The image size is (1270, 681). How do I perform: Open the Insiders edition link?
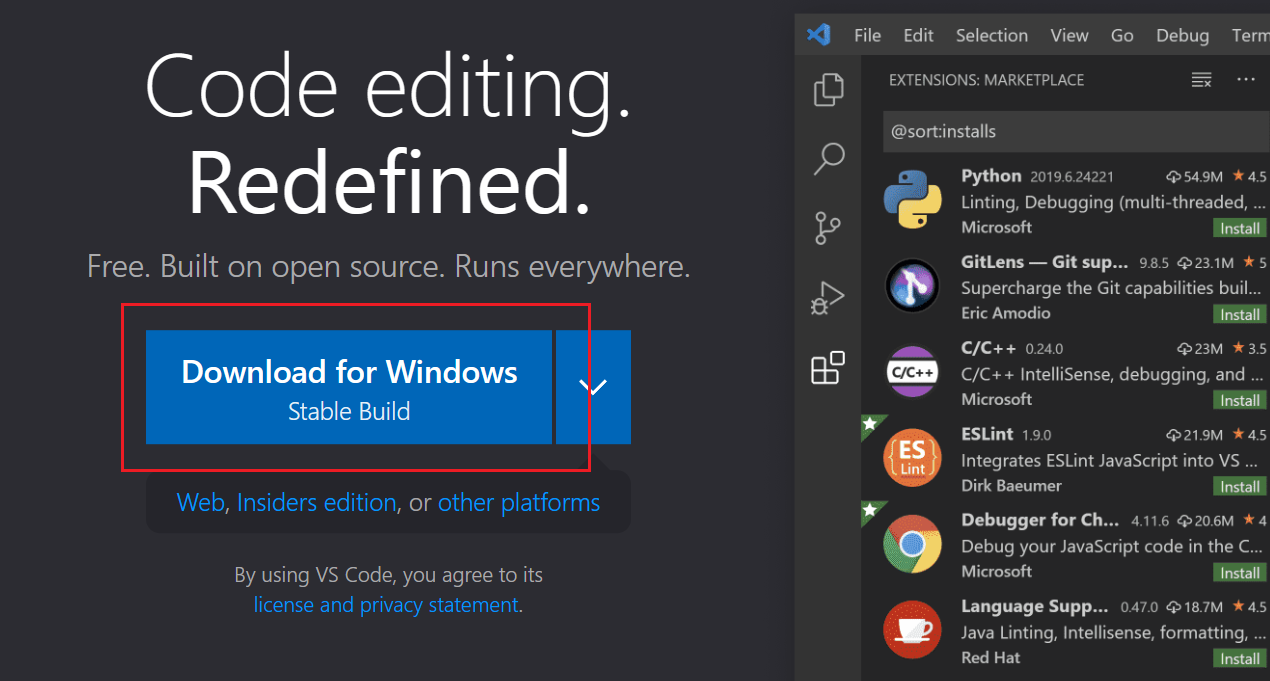click(317, 502)
